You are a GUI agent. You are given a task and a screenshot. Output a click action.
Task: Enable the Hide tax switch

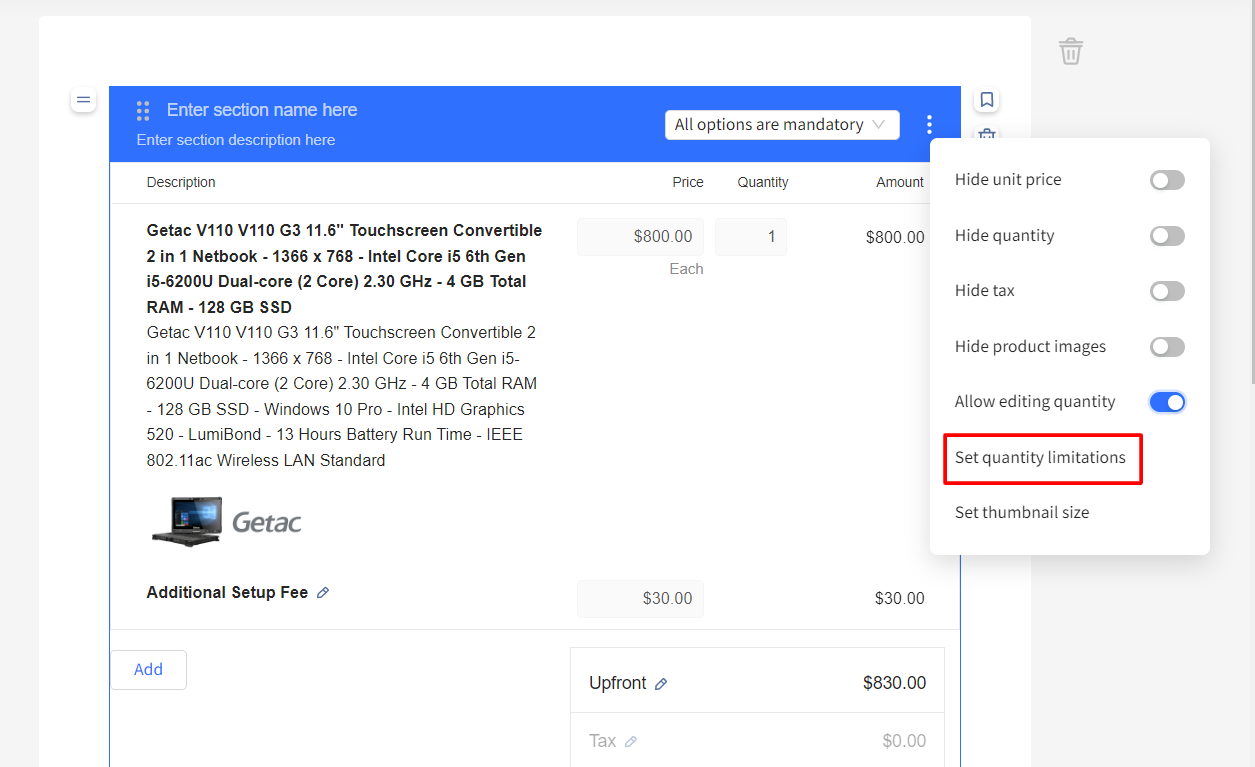coord(1167,291)
